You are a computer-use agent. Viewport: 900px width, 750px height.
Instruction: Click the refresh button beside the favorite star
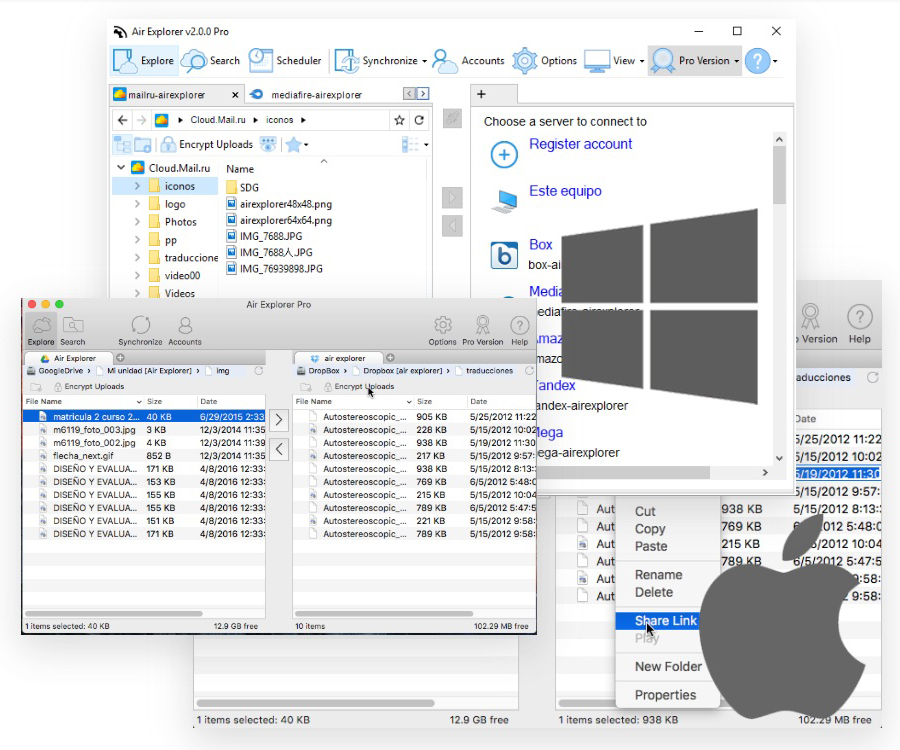419,120
